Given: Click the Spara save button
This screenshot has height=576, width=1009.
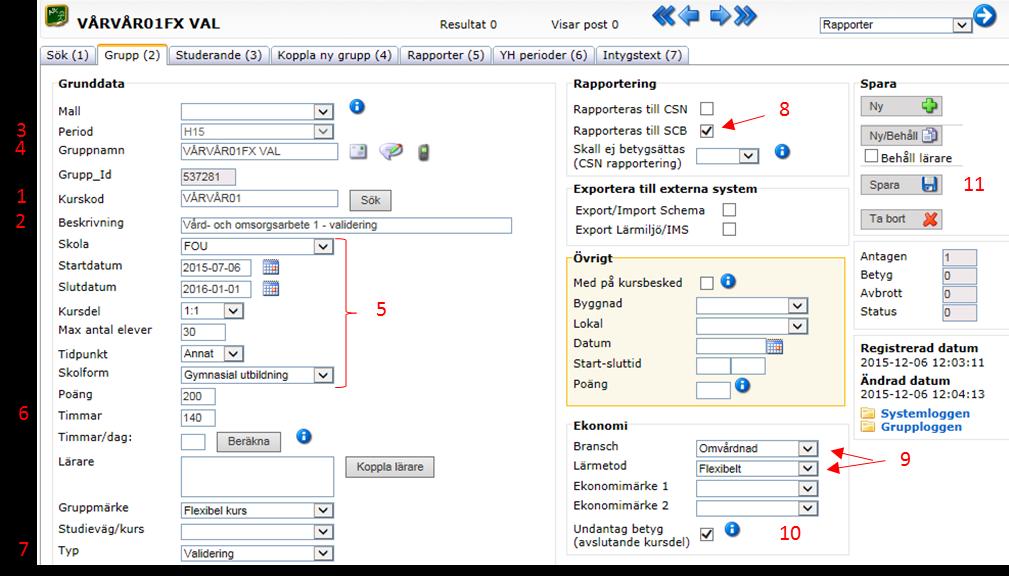Looking at the screenshot, I should tap(902, 185).
